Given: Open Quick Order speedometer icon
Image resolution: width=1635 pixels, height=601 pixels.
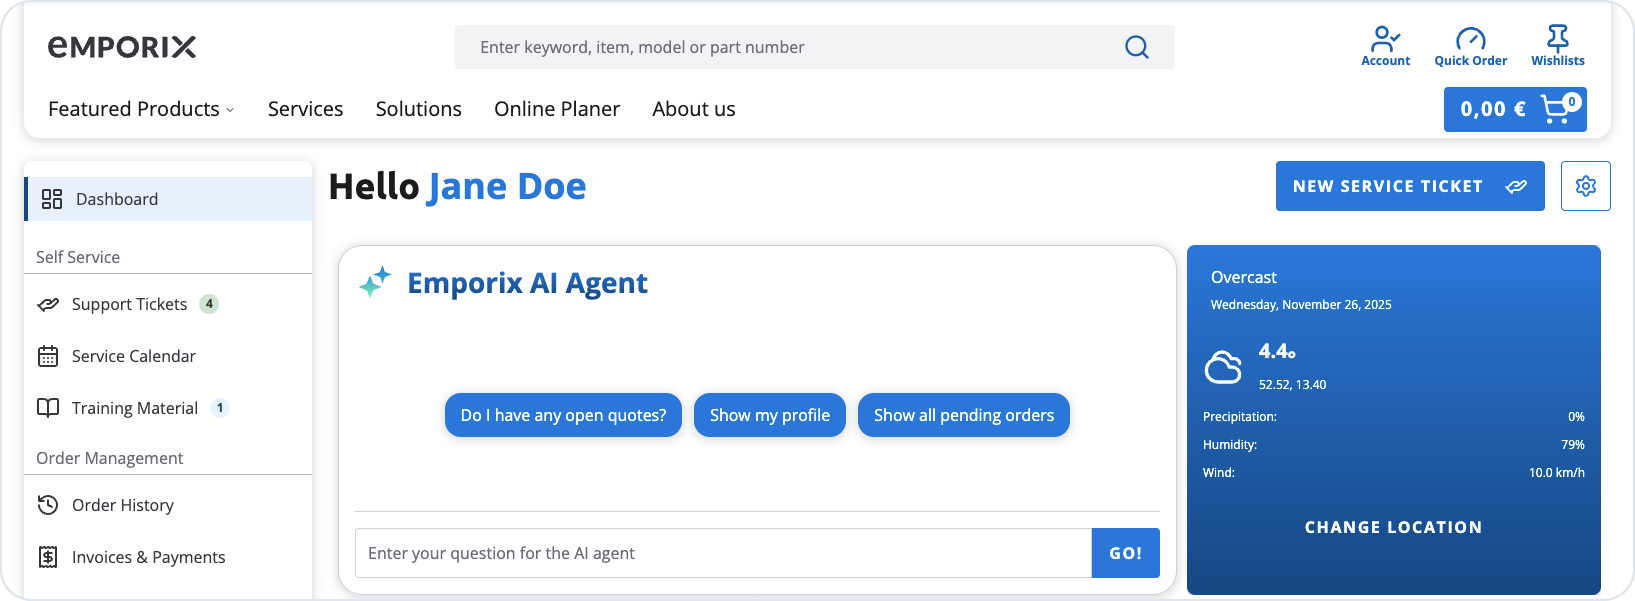Looking at the screenshot, I should (1470, 40).
